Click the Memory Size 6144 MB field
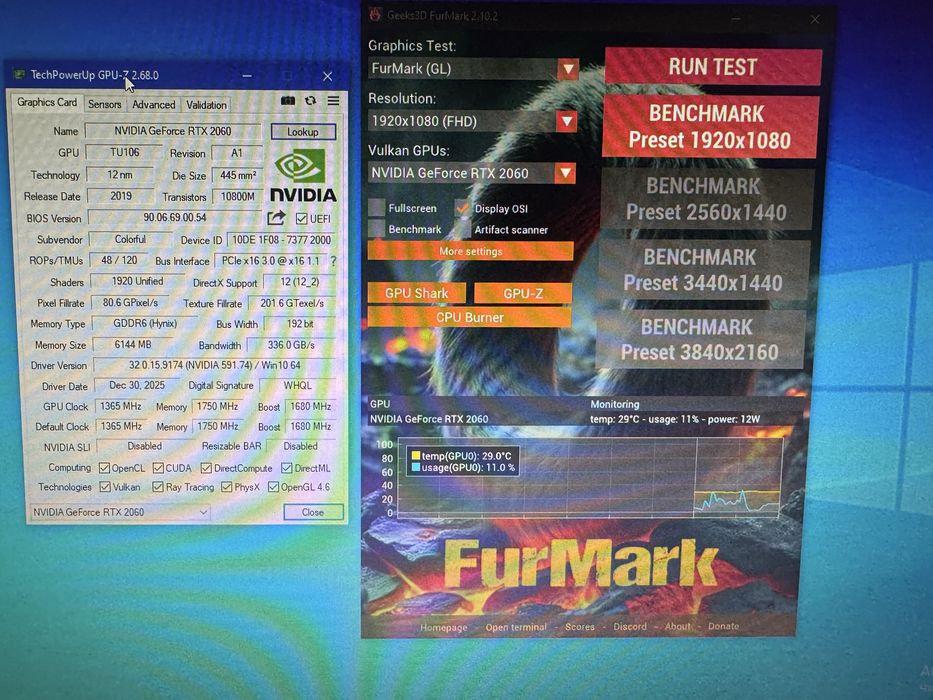Image resolution: width=933 pixels, height=700 pixels. [x=132, y=345]
